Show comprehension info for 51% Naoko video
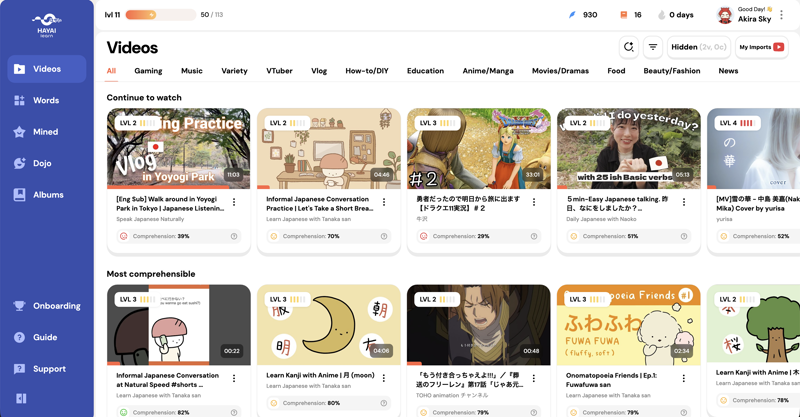Image resolution: width=800 pixels, height=417 pixels. pyautogui.click(x=684, y=236)
